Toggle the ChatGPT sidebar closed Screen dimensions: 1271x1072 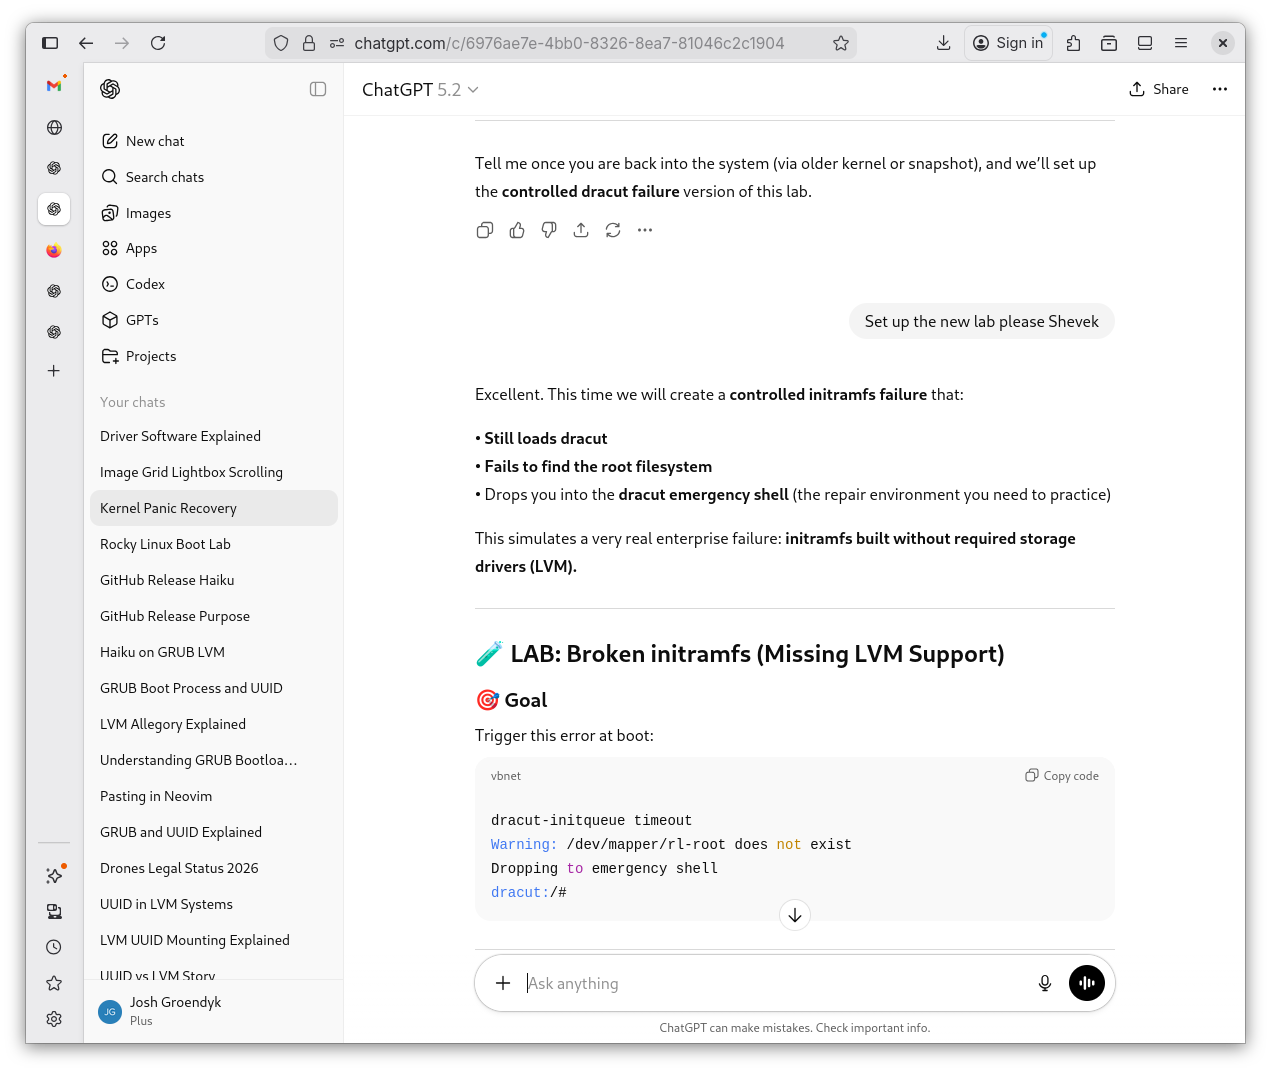tap(318, 89)
